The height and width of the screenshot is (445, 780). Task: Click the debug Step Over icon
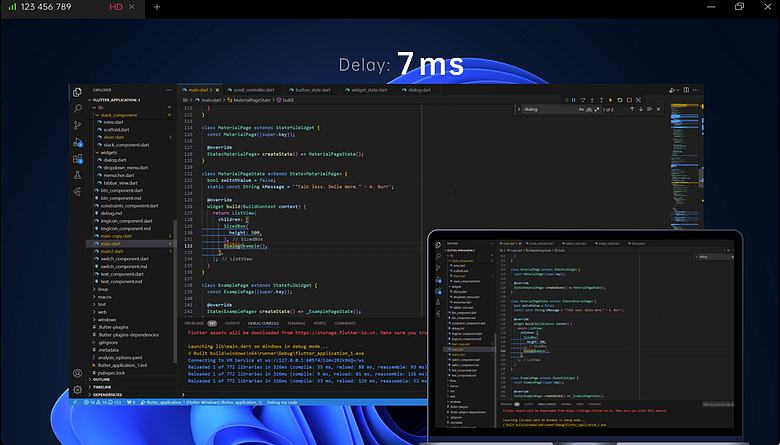(583, 100)
